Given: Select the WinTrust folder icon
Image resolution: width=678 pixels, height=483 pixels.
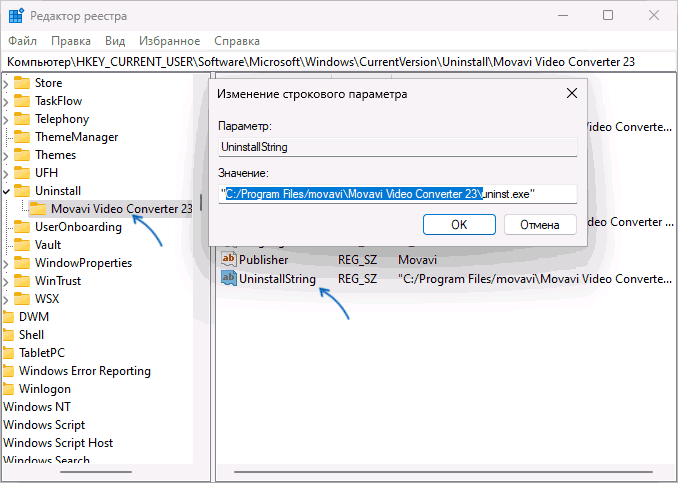Looking at the screenshot, I should coord(22,281).
